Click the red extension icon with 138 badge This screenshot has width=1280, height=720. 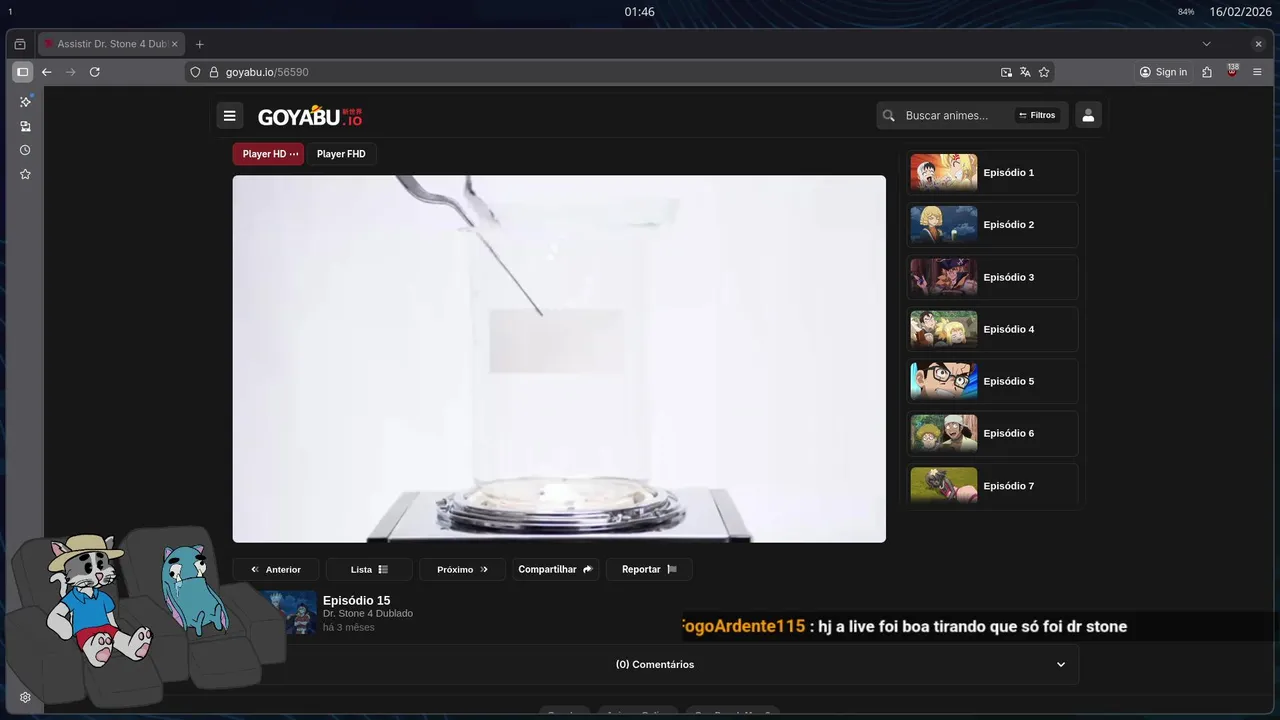(x=1233, y=71)
